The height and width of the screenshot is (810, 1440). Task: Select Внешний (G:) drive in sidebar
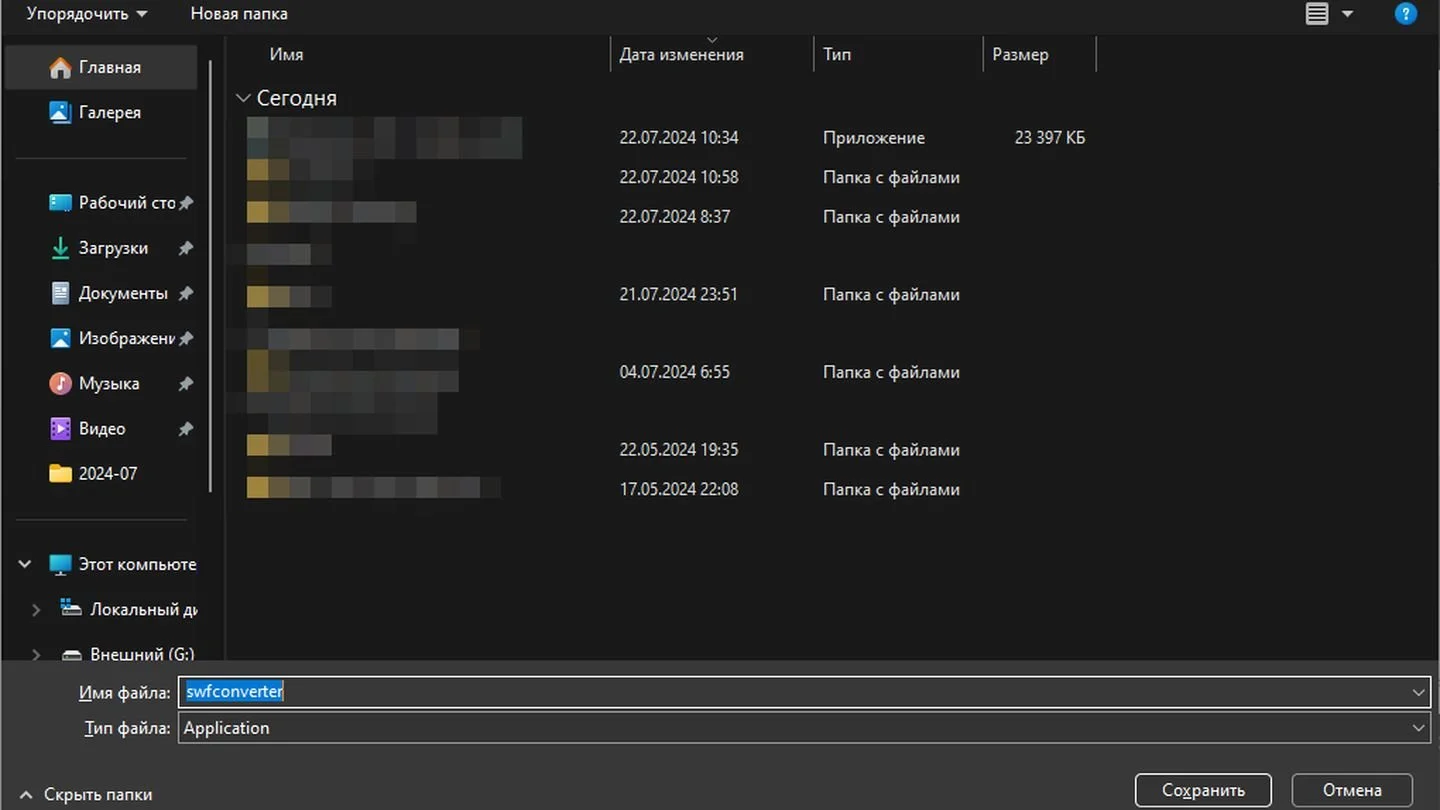[x=142, y=654]
